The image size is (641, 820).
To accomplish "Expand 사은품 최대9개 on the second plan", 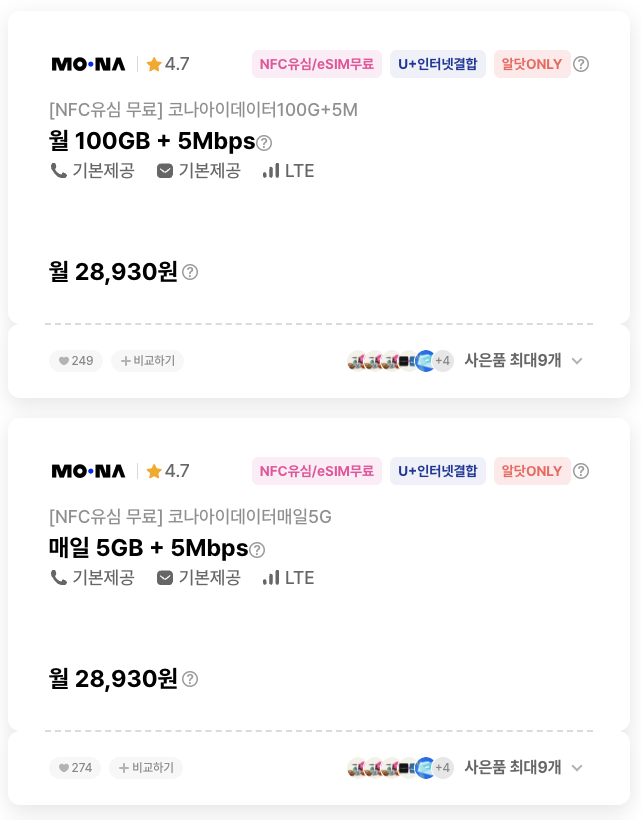I will pyautogui.click(x=523, y=768).
